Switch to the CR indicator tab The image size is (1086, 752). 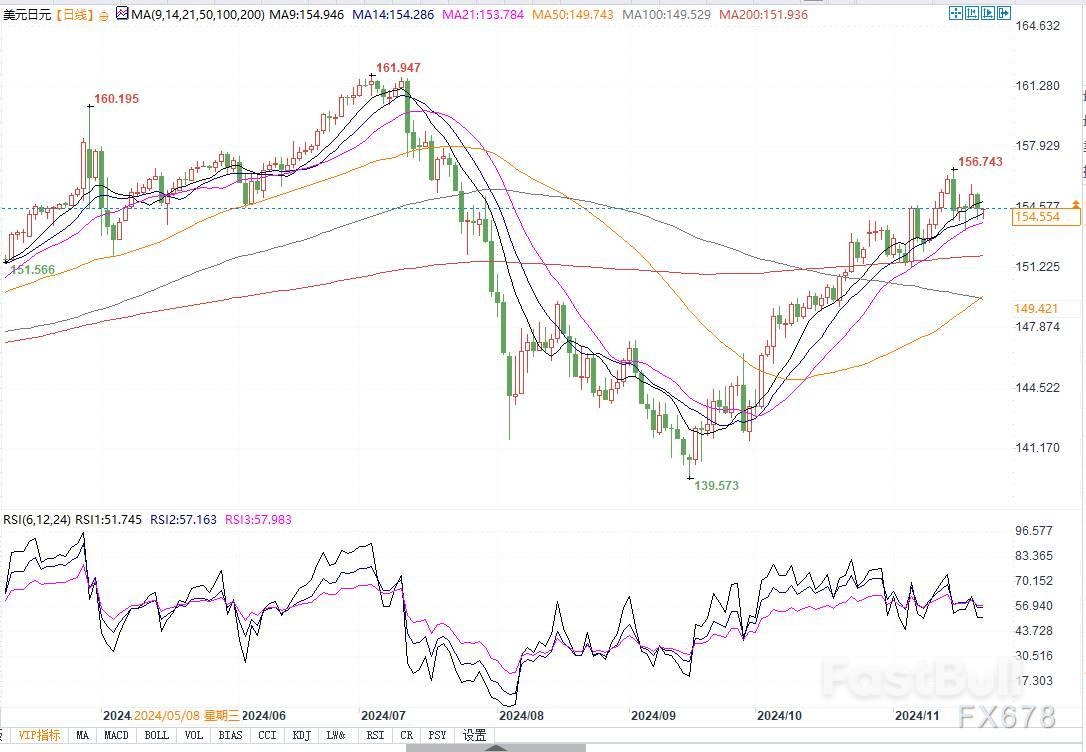(407, 735)
